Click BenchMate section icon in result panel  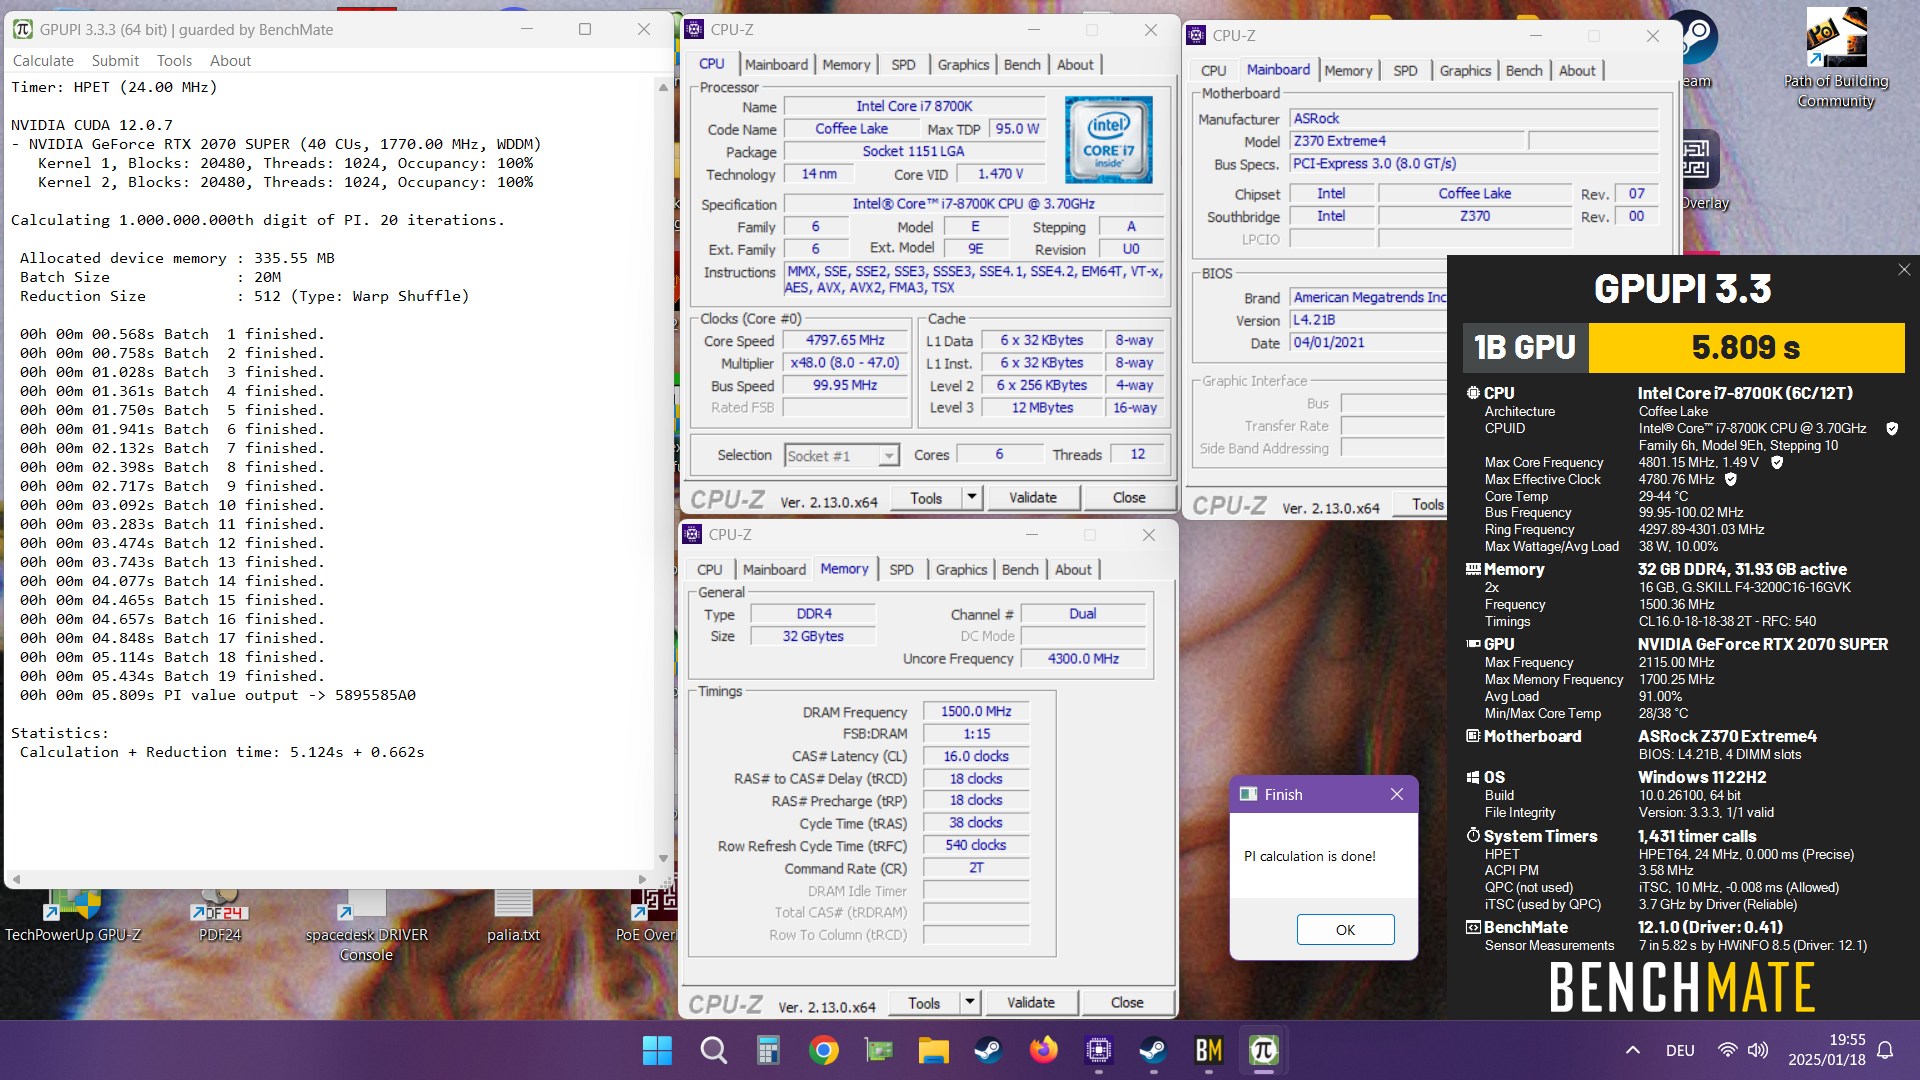coord(1473,927)
